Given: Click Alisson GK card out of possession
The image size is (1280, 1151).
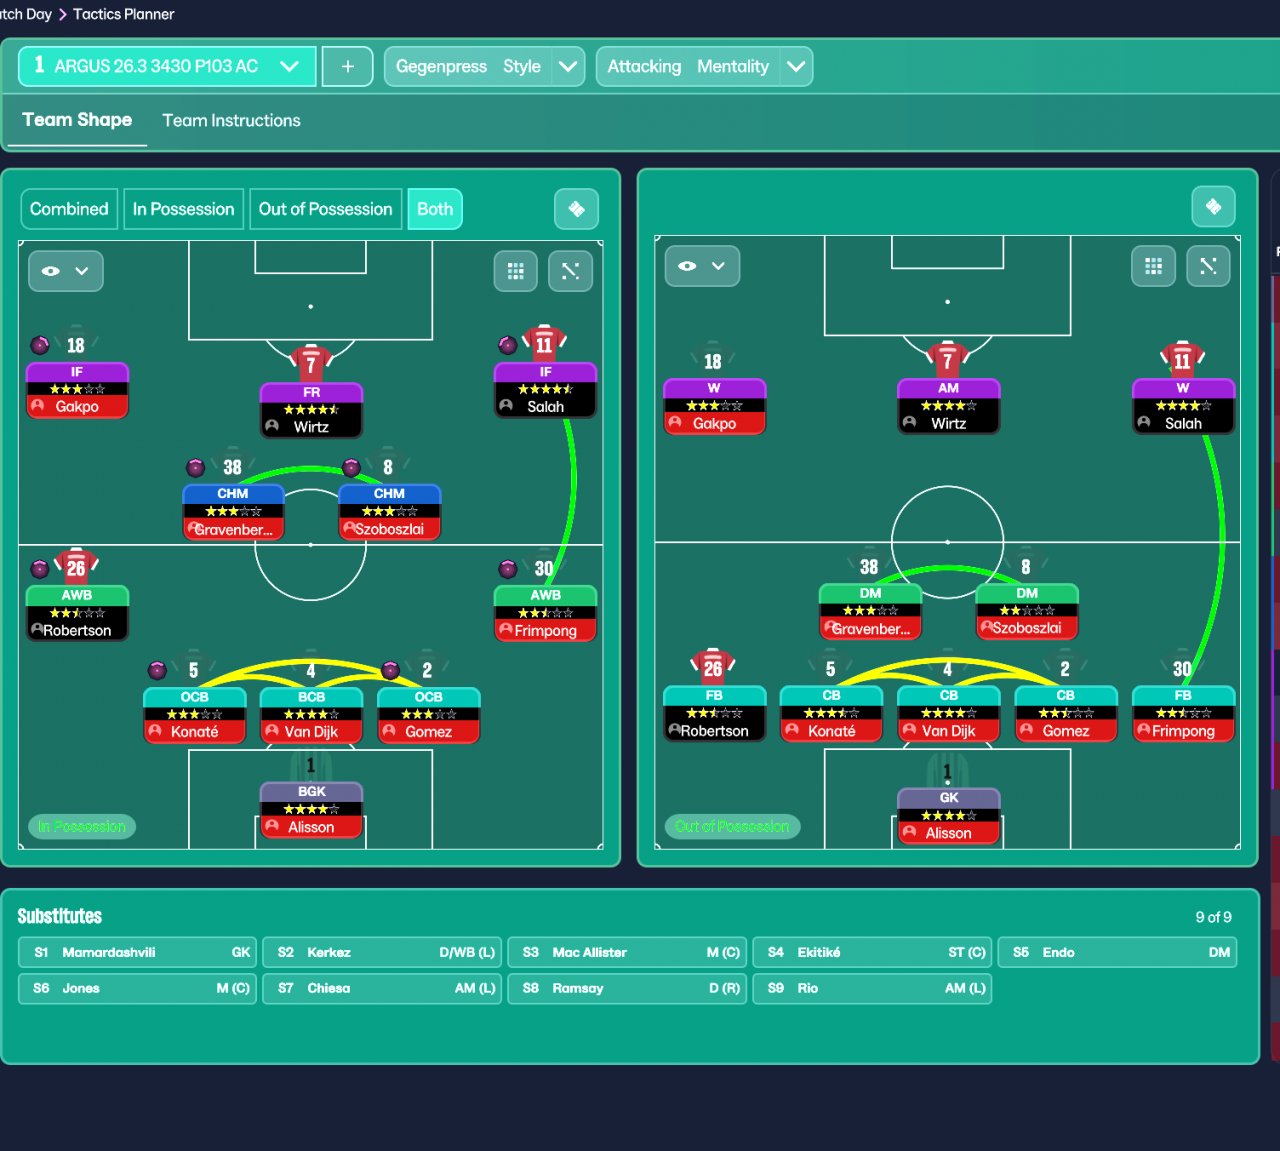Looking at the screenshot, I should [x=948, y=816].
